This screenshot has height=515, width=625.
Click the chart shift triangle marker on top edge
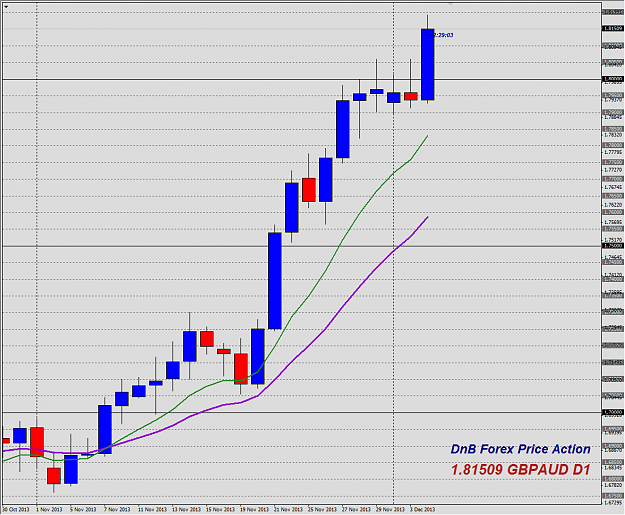(x=451, y=4)
